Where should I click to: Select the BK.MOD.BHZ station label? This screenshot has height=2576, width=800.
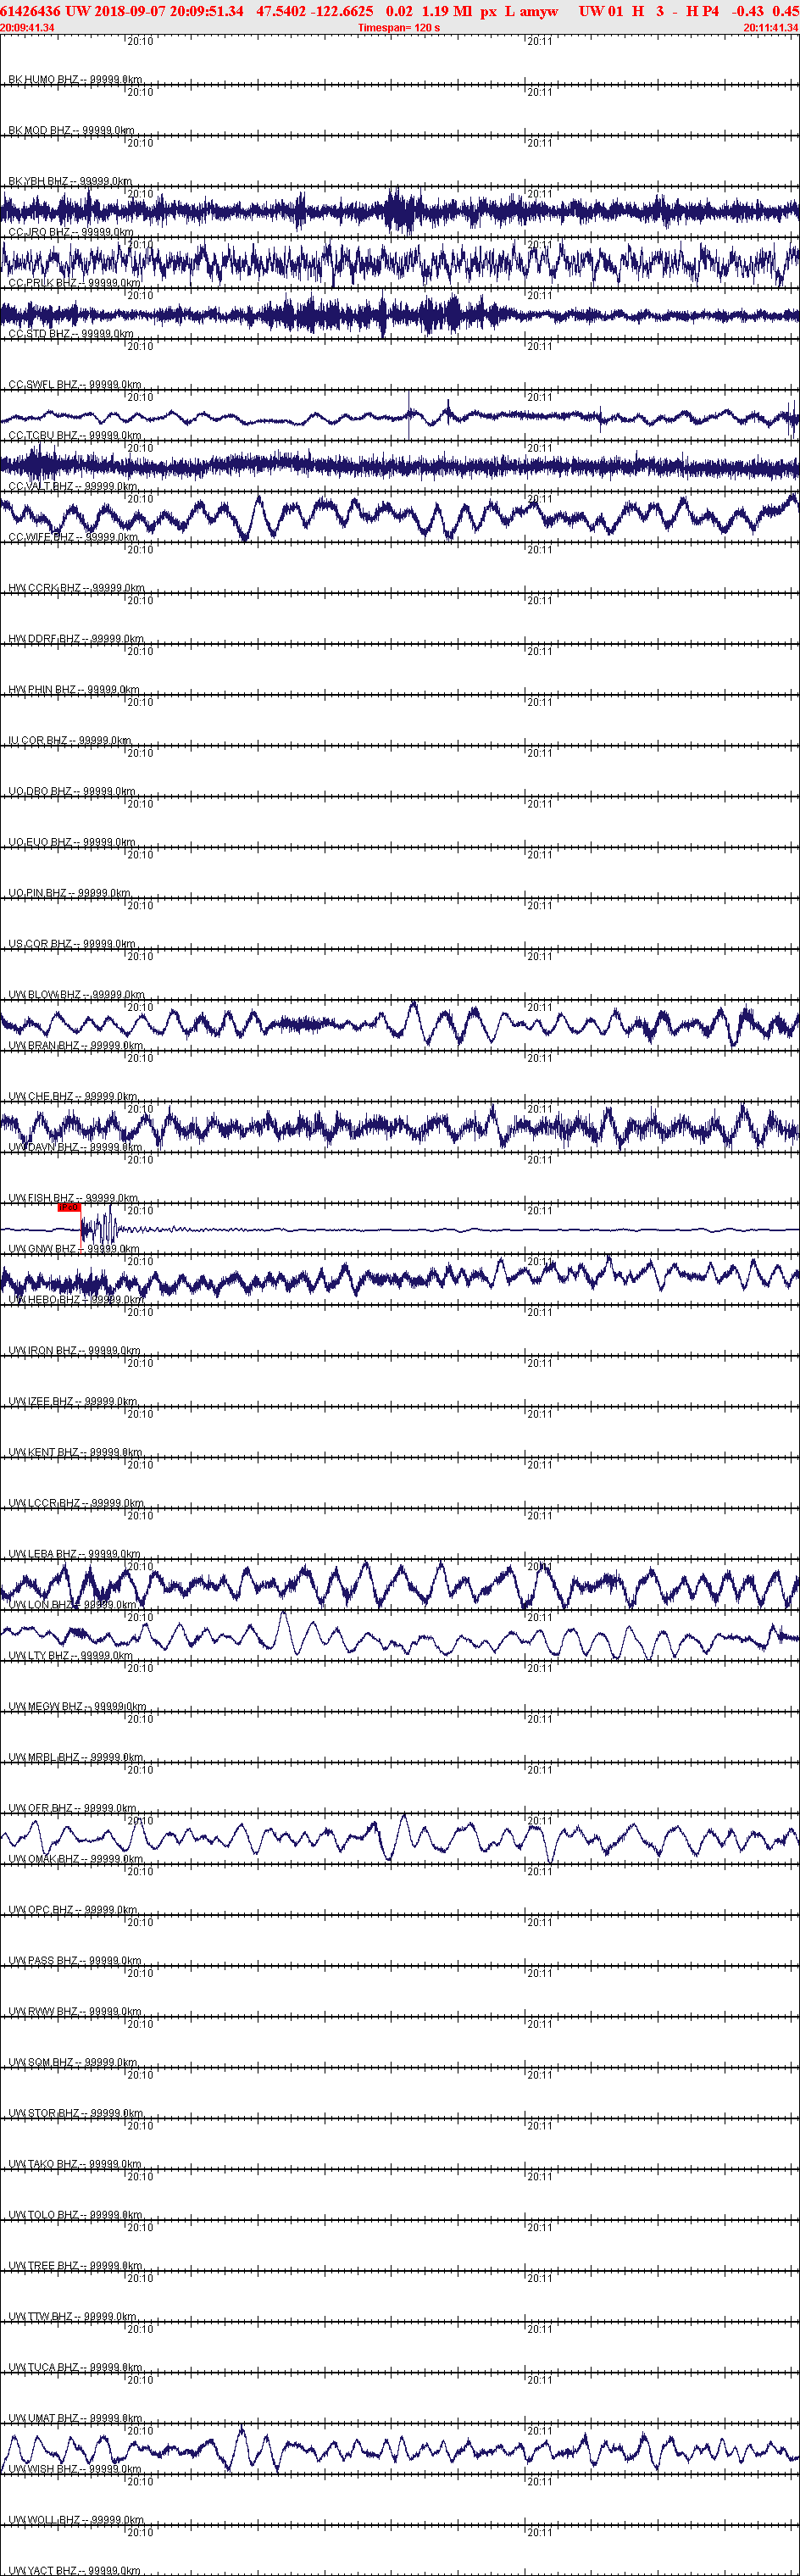[71, 130]
